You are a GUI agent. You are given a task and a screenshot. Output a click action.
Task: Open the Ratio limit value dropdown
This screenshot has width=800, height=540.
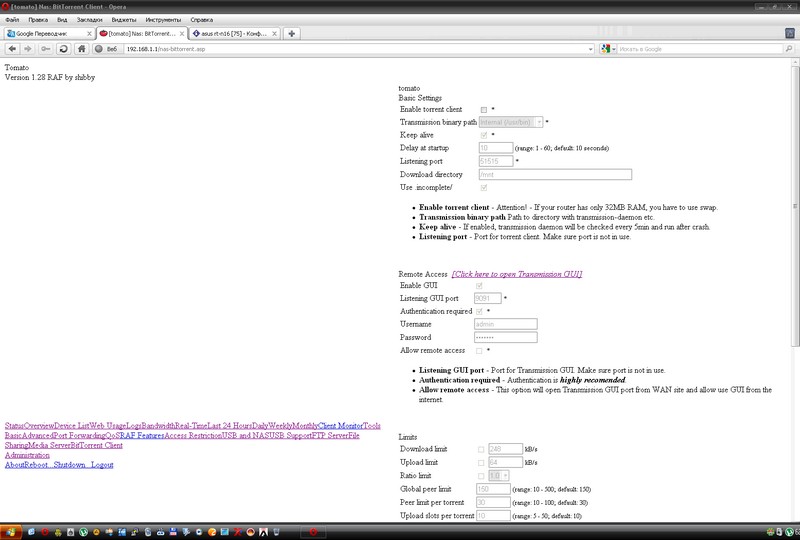(x=498, y=476)
